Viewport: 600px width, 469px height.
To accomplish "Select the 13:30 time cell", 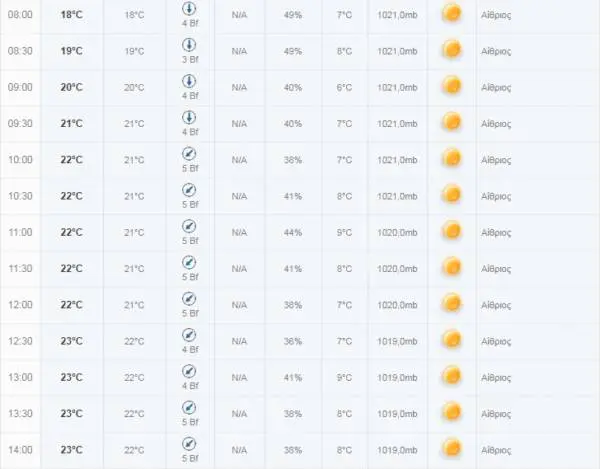I will coord(20,414).
